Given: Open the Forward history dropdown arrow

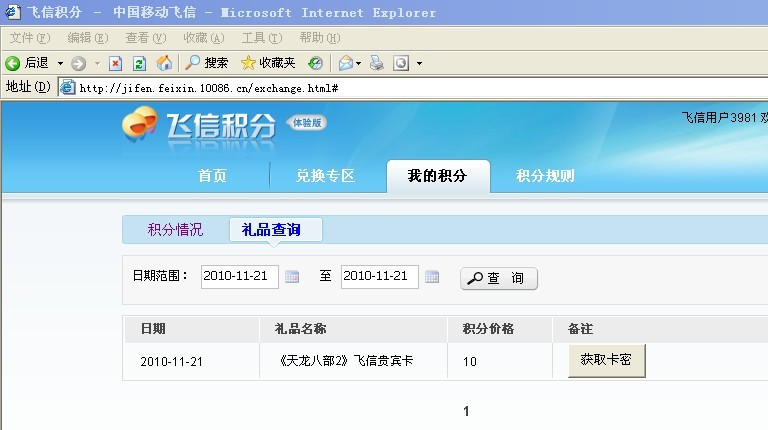Looking at the screenshot, I should tap(97, 64).
